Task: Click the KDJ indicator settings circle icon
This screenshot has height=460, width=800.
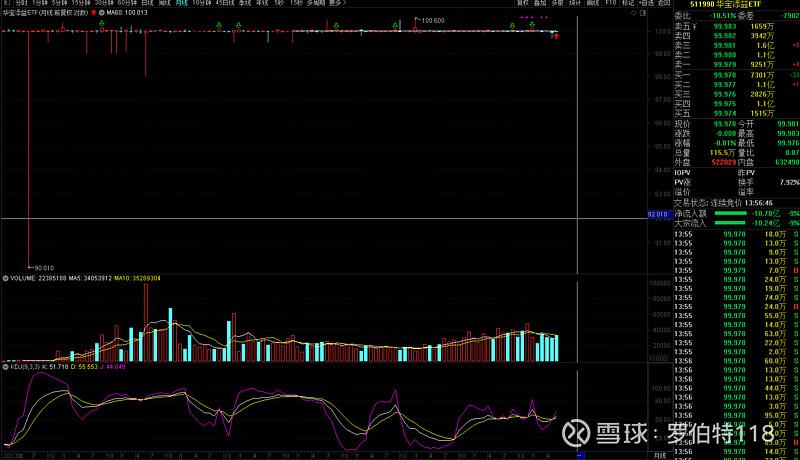Action: pos(4,367)
